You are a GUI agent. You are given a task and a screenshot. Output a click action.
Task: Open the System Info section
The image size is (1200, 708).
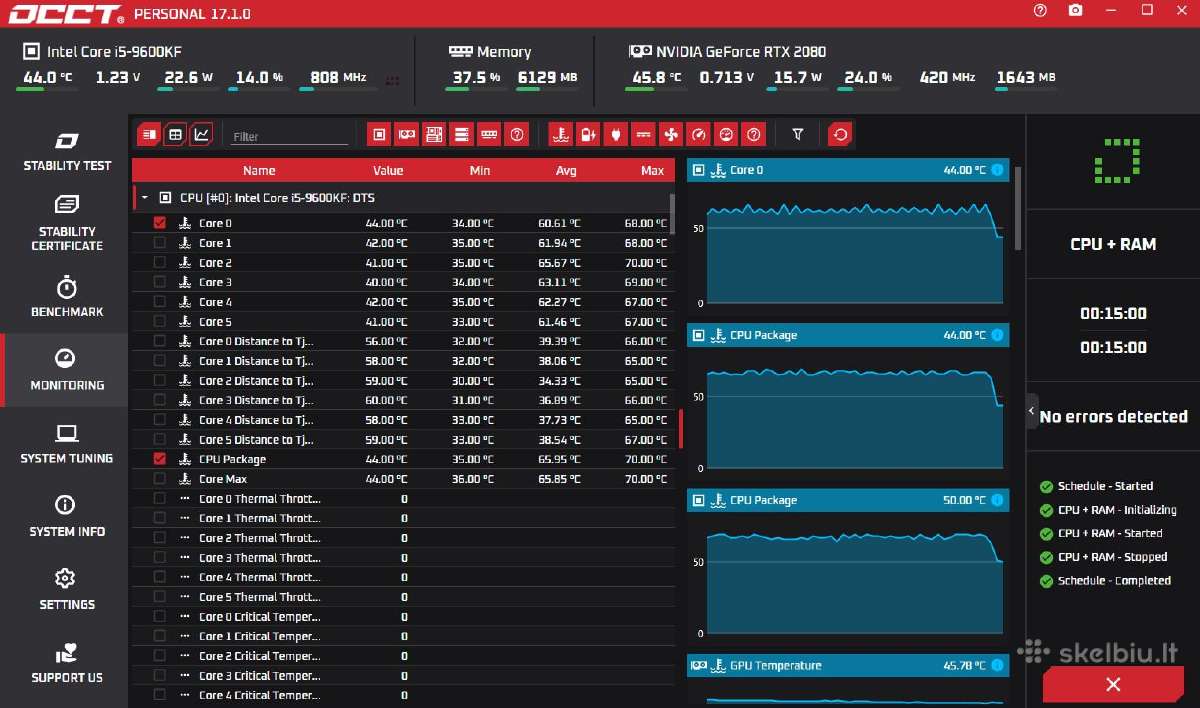(x=67, y=516)
